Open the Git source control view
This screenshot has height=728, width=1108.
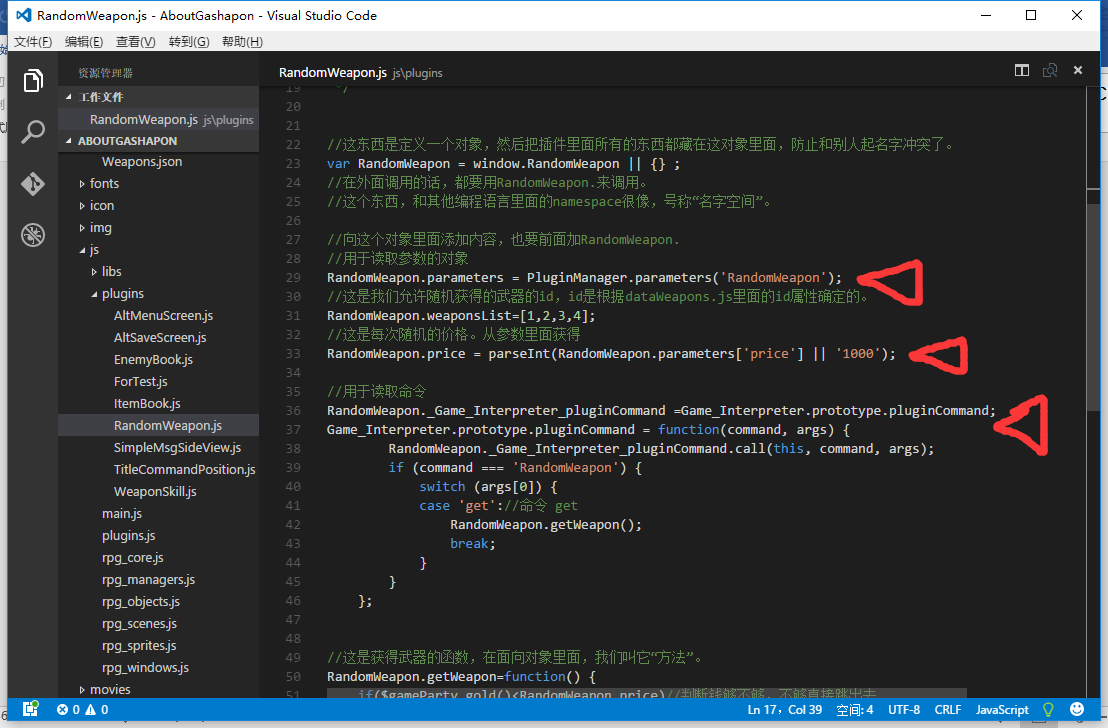pos(33,184)
